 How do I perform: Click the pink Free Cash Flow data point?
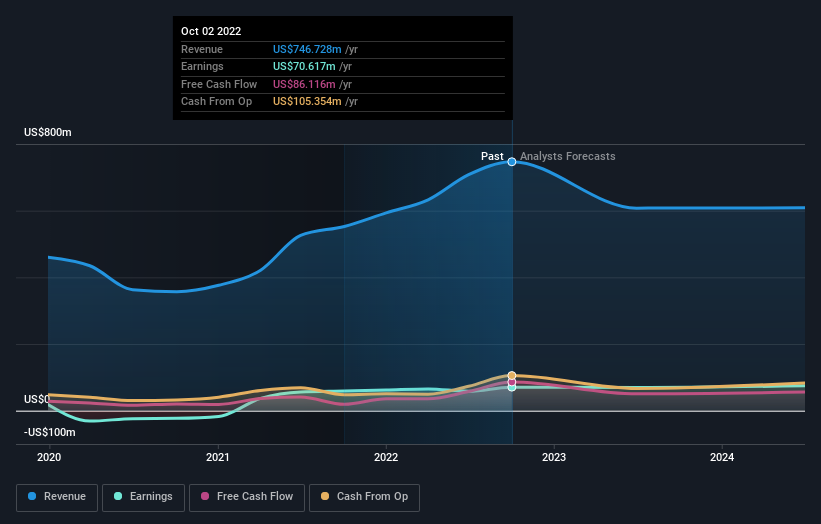pos(512,382)
